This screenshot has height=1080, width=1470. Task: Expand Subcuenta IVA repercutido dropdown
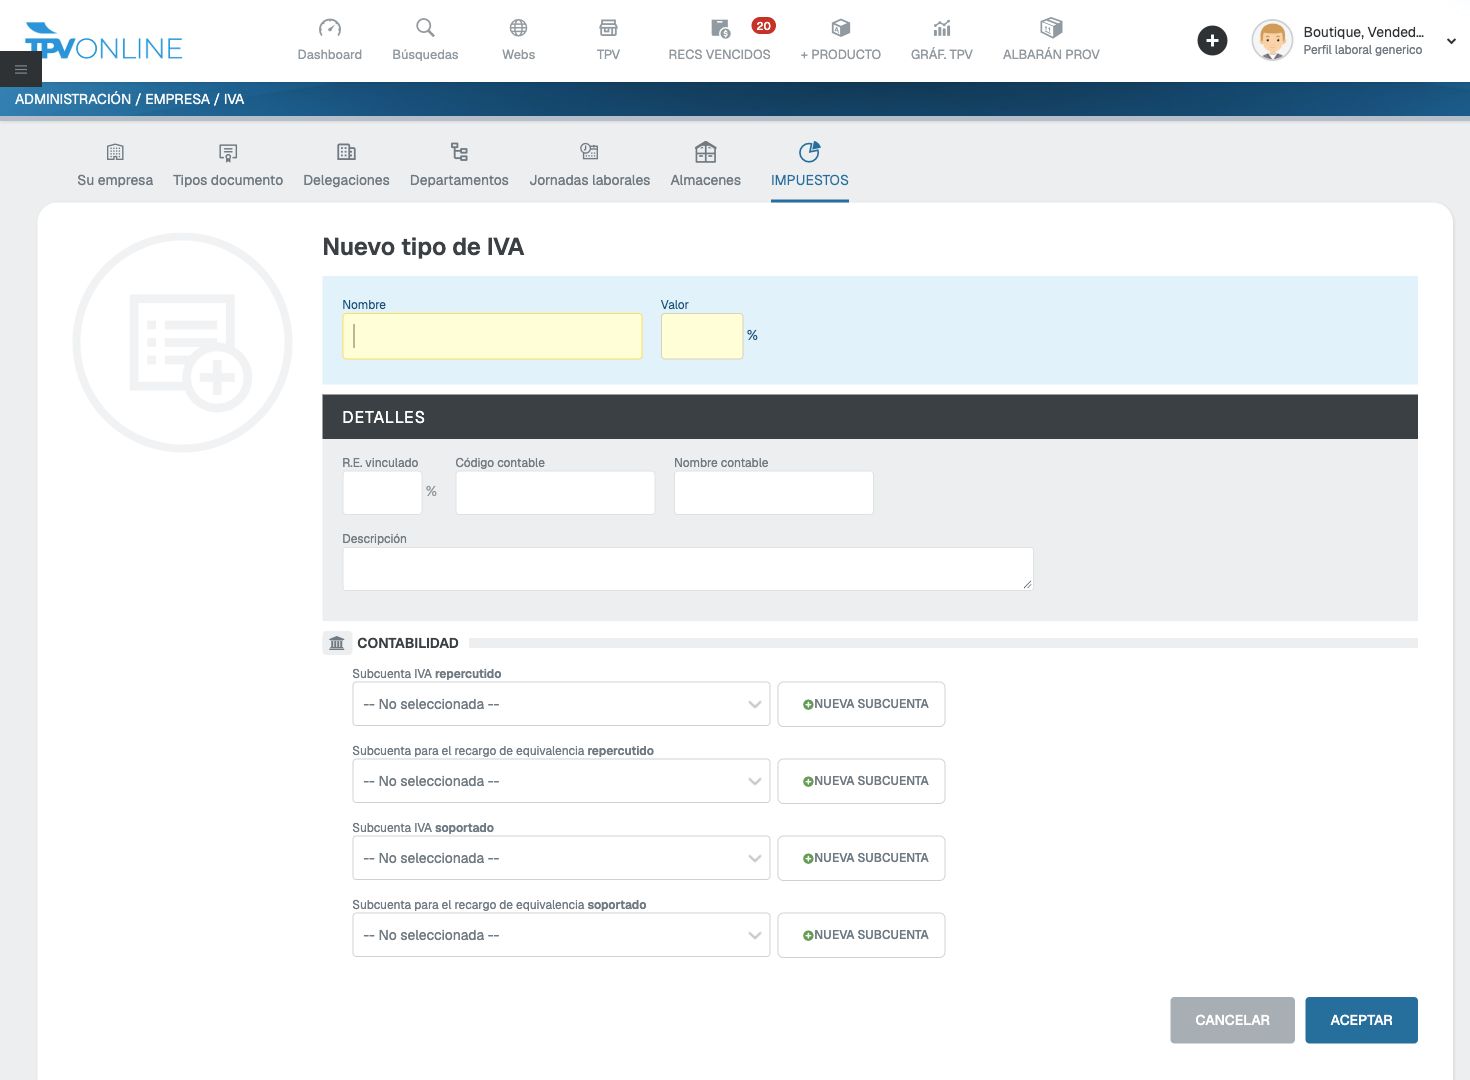(561, 704)
